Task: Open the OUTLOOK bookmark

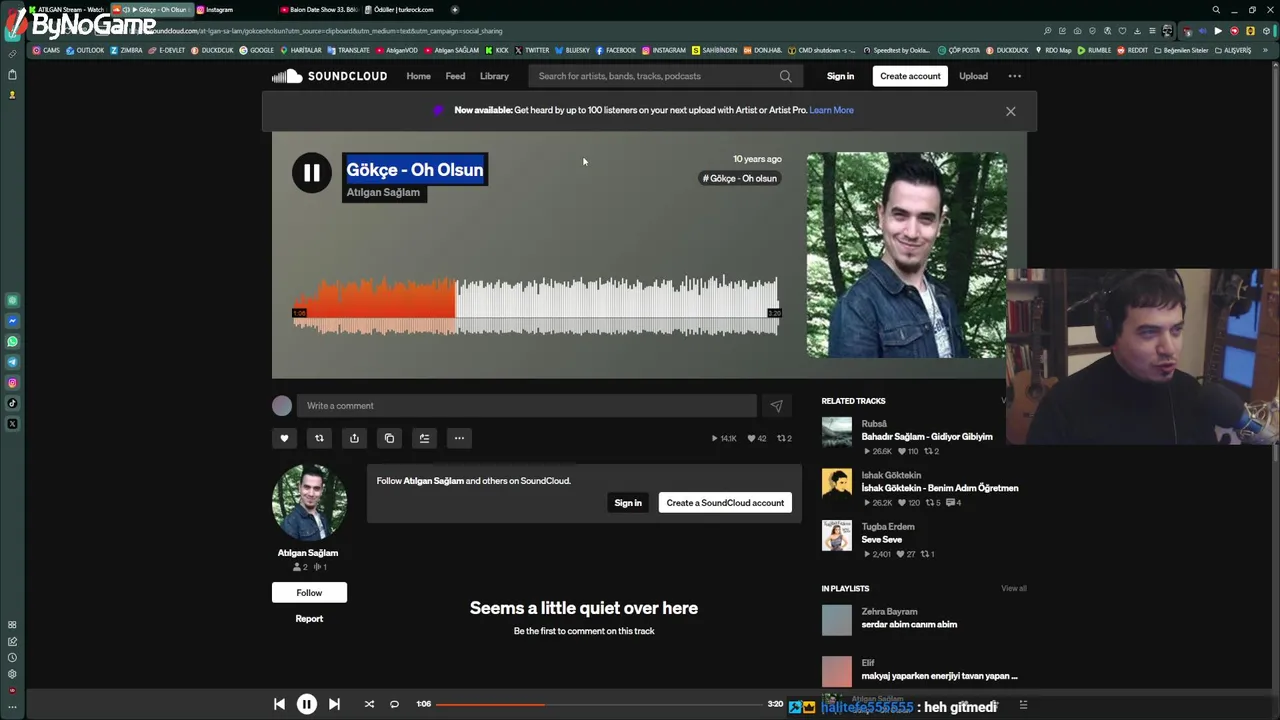Action: tap(85, 50)
